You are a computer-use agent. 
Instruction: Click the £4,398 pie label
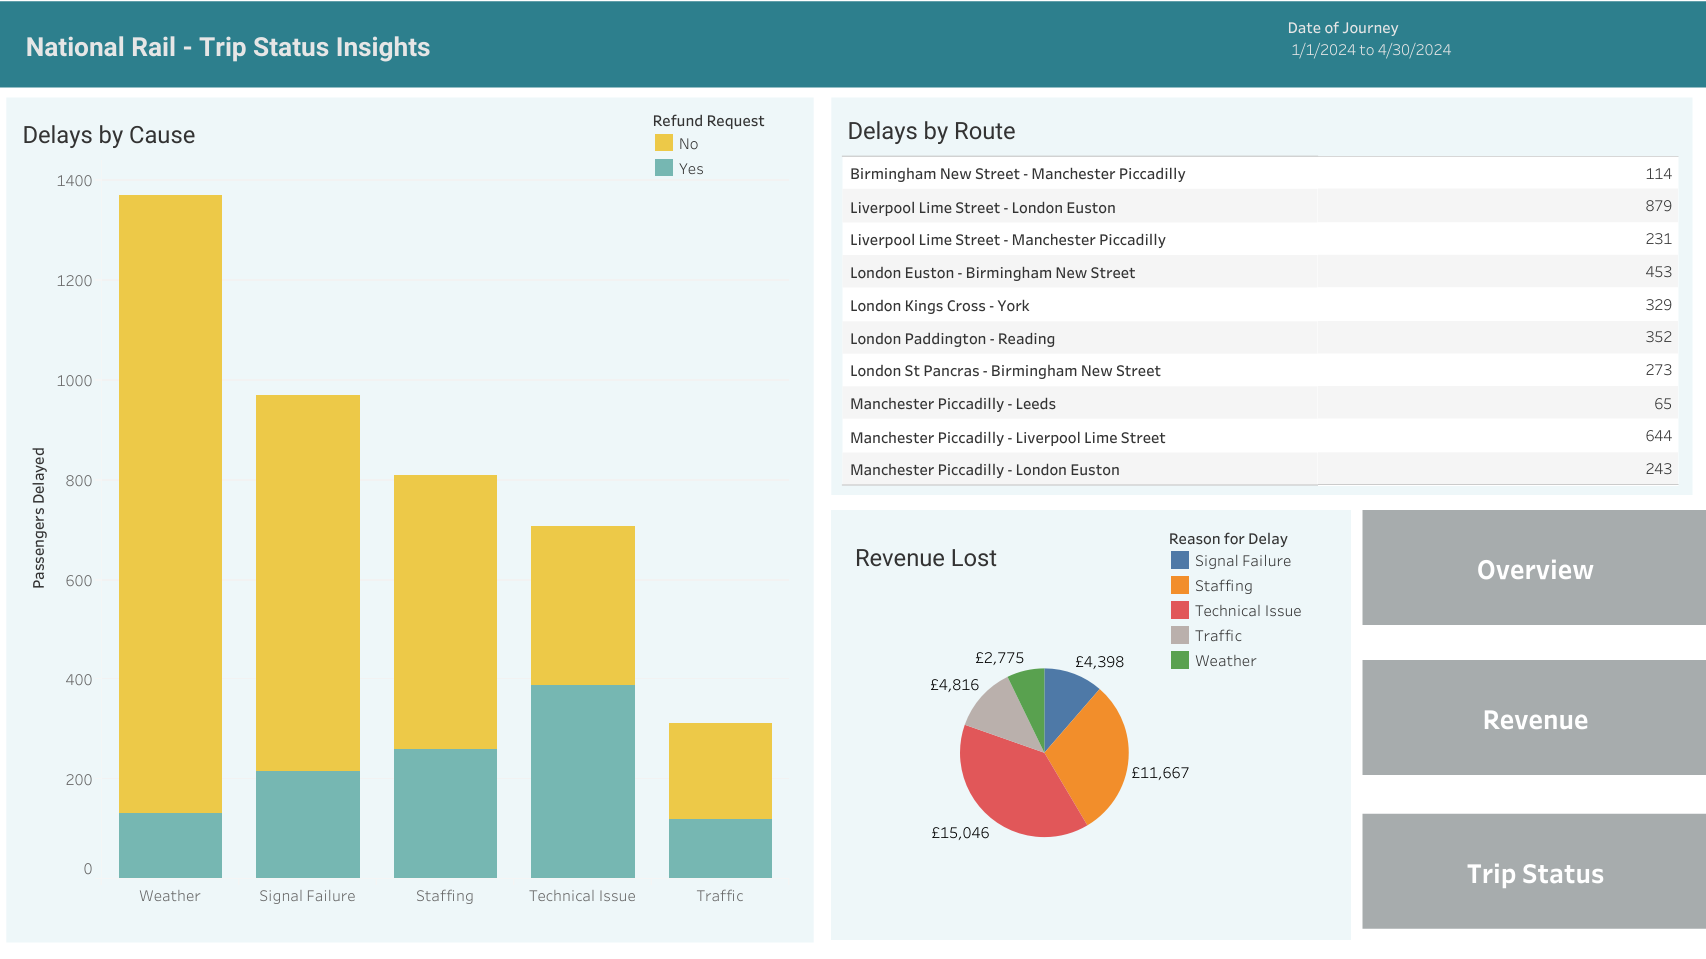click(1099, 662)
